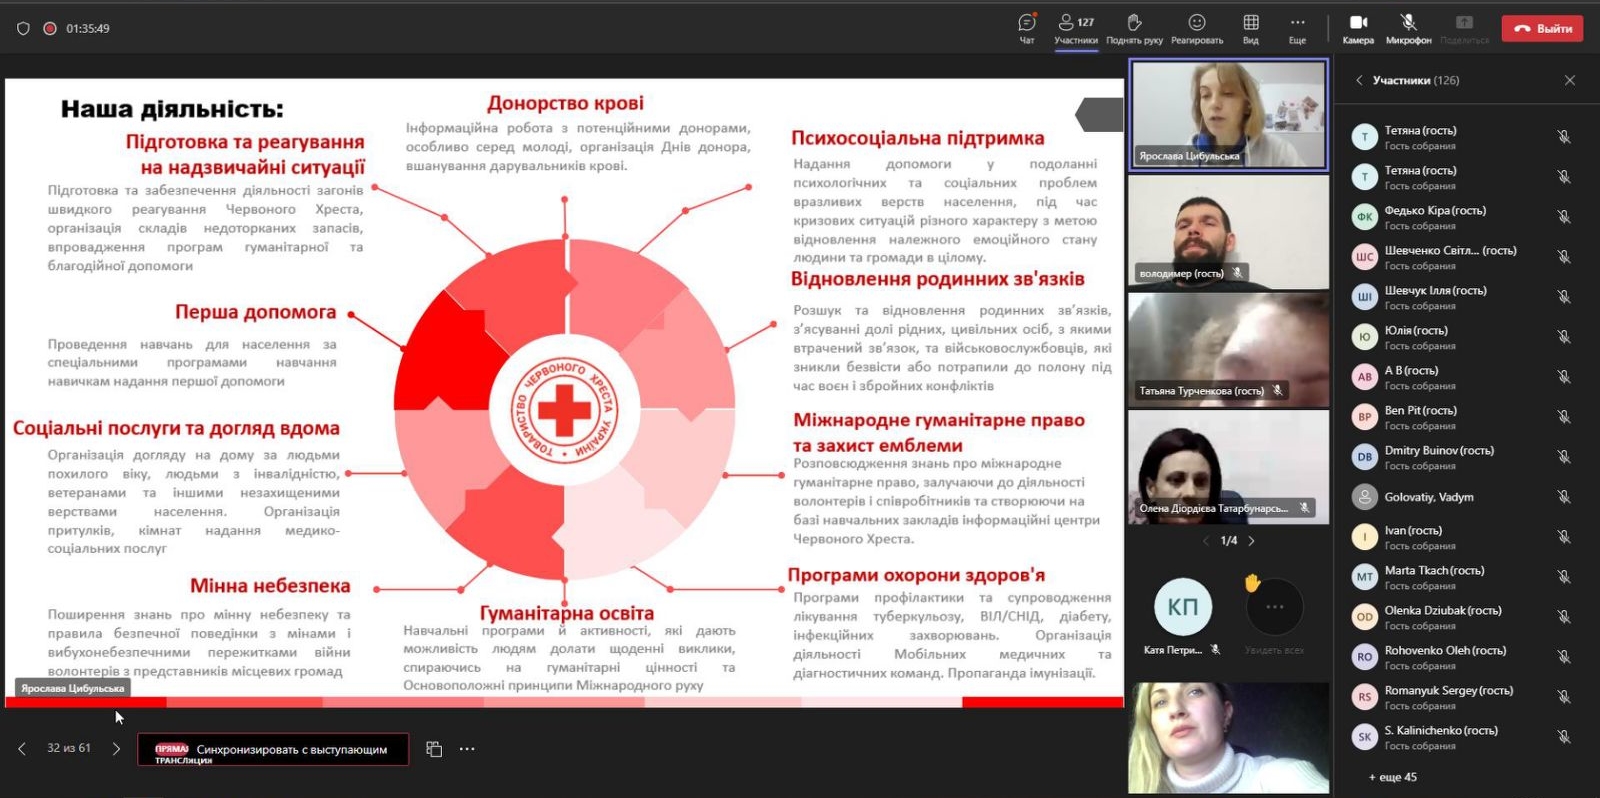Advance to the next slide
Image resolution: width=1600 pixels, height=798 pixels.
(x=116, y=748)
